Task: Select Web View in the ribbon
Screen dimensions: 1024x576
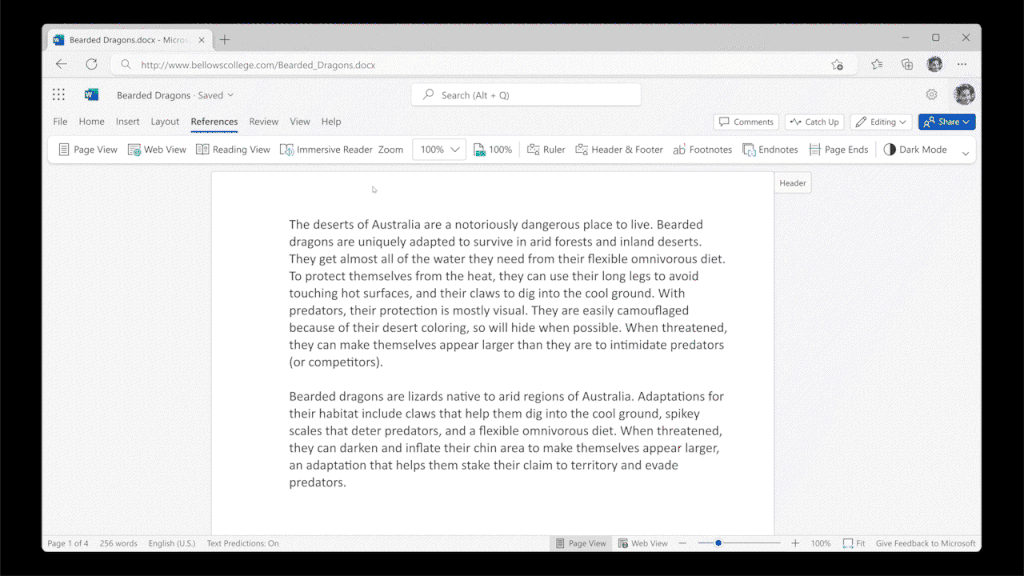Action: pos(156,149)
